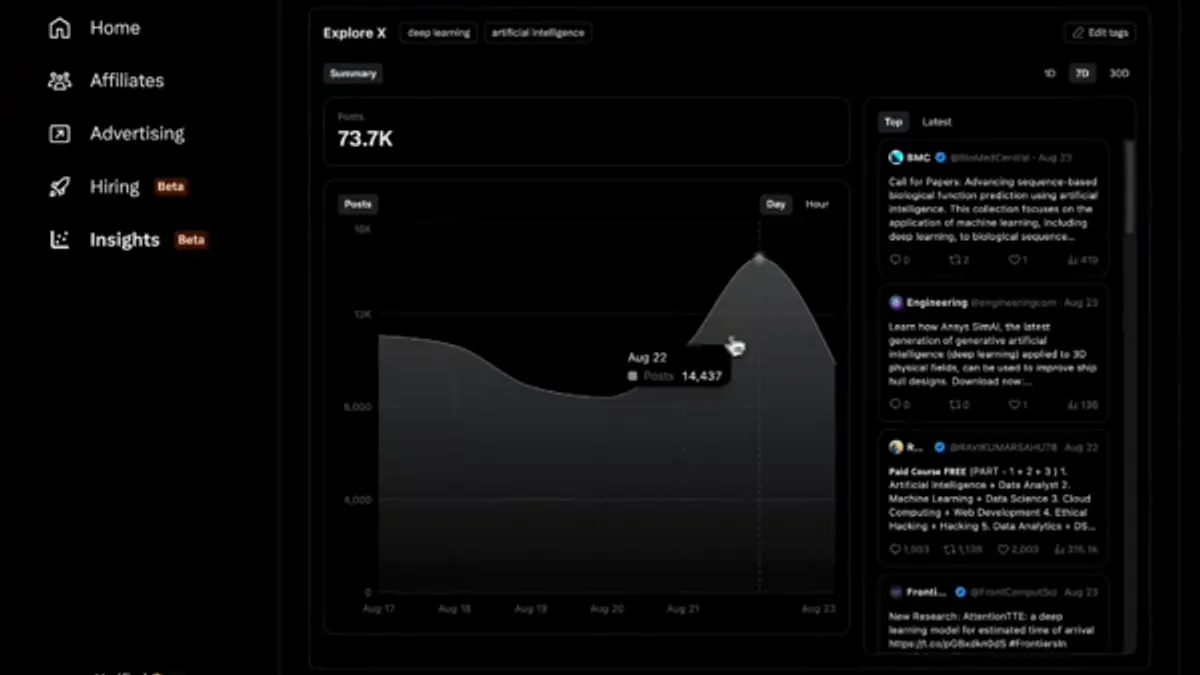
Task: Open the Engineering profile avatar
Action: tap(896, 303)
